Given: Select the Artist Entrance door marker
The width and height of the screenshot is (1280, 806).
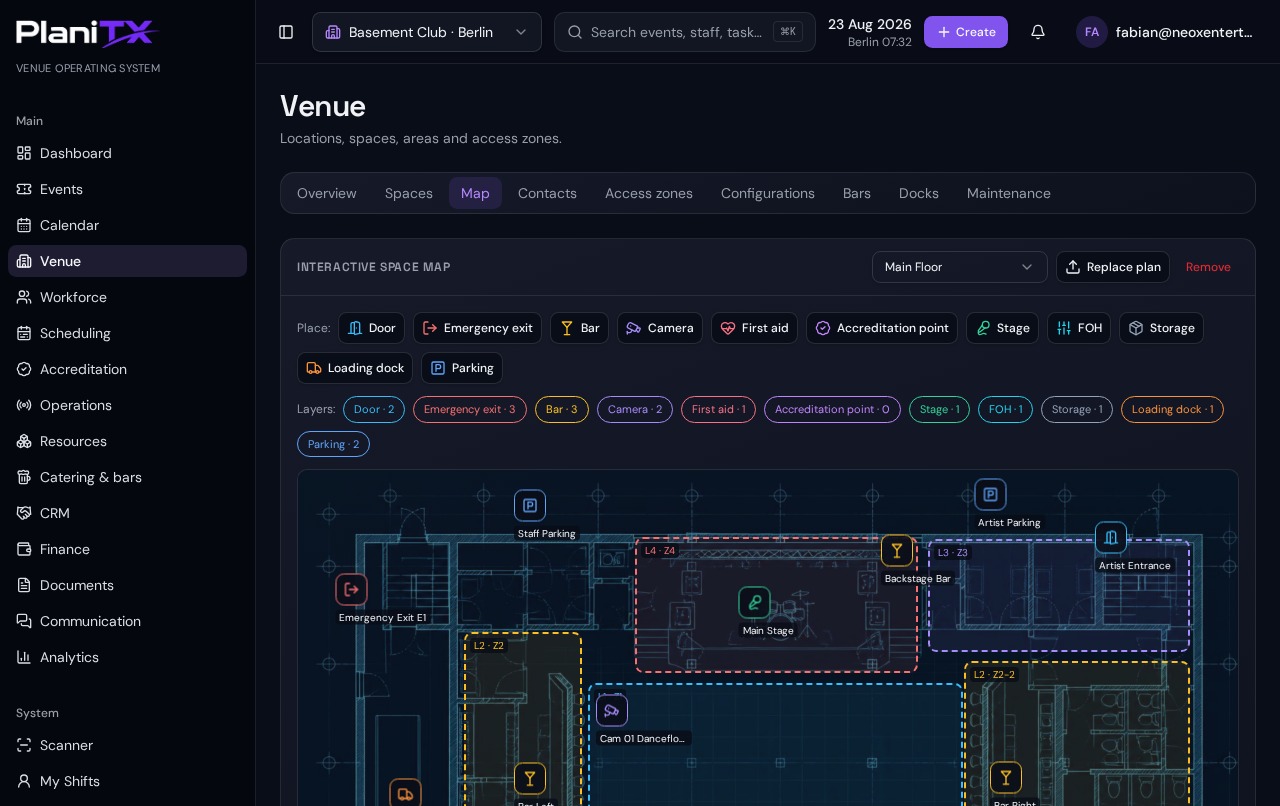Looking at the screenshot, I should click(x=1111, y=537).
